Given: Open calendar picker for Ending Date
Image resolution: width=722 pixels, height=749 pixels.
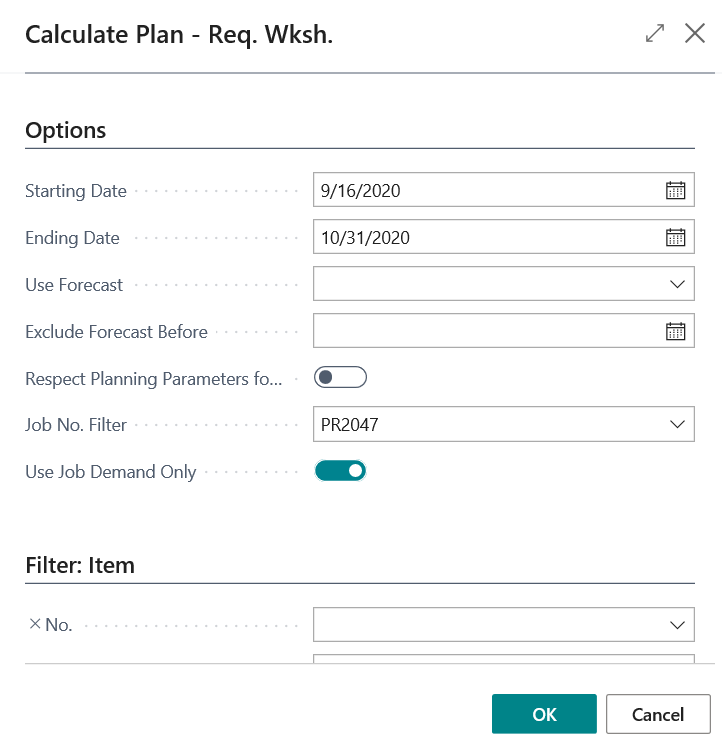Looking at the screenshot, I should point(676,237).
